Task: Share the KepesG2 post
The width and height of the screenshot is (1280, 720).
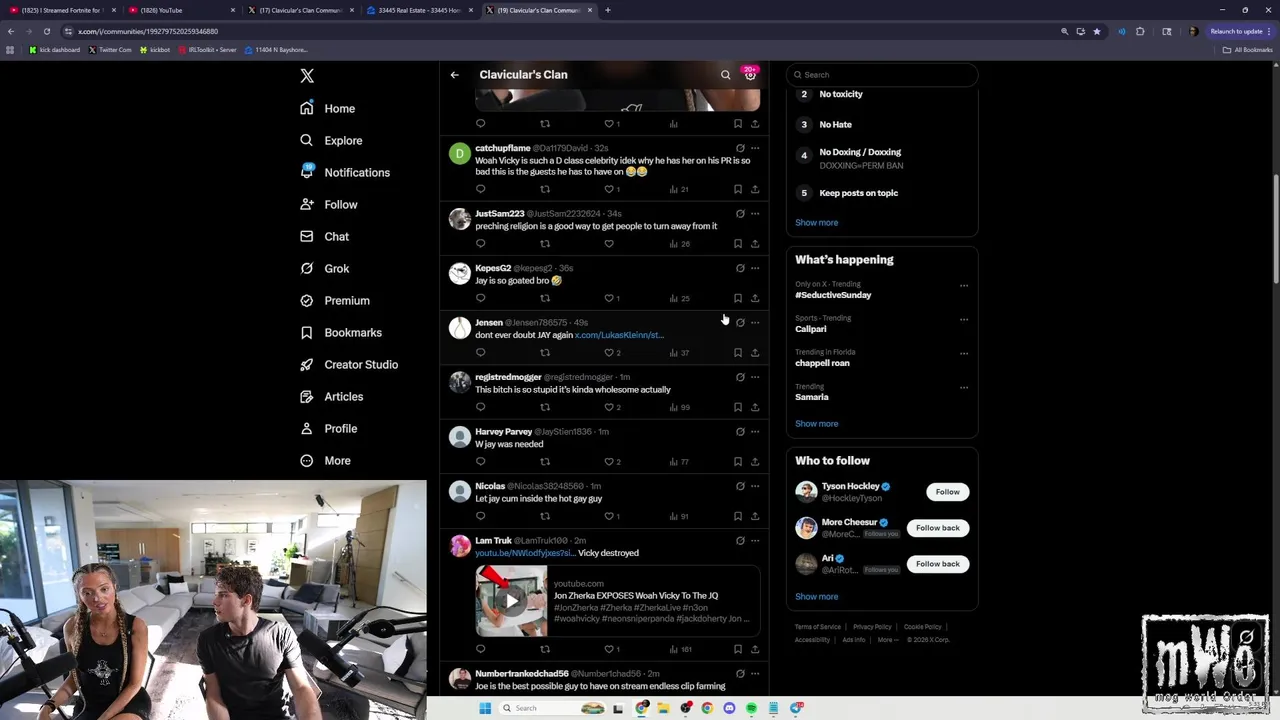Action: [755, 298]
